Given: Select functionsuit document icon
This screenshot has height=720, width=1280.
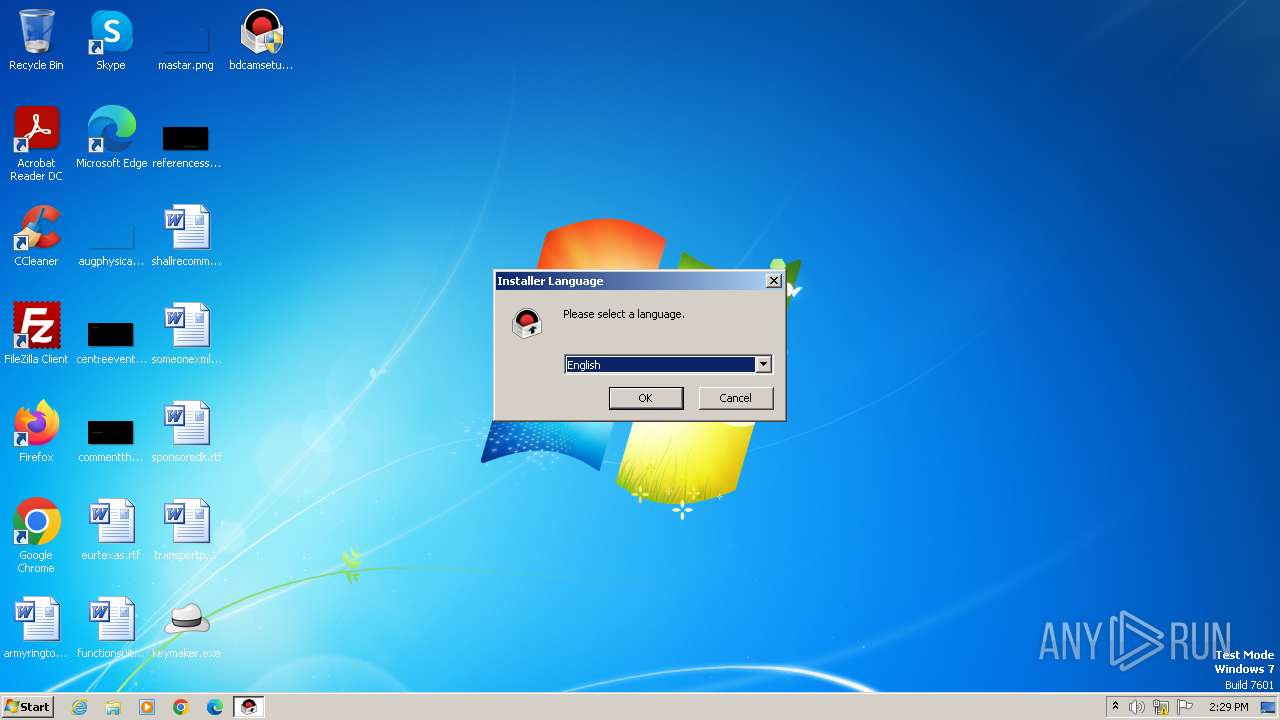Looking at the screenshot, I should (x=111, y=628).
